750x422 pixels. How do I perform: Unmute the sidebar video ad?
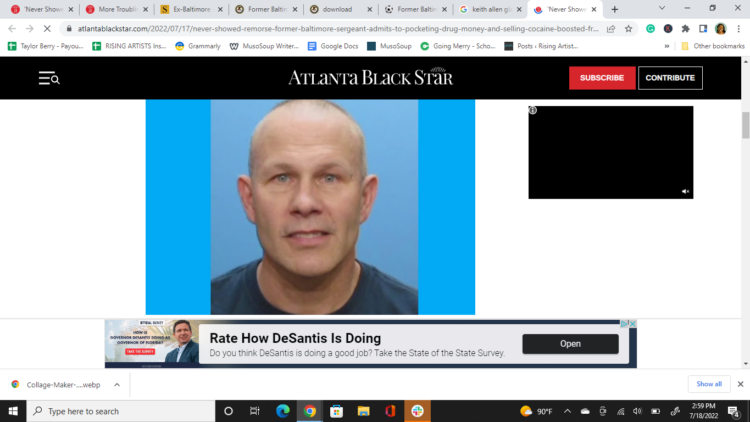coord(685,191)
